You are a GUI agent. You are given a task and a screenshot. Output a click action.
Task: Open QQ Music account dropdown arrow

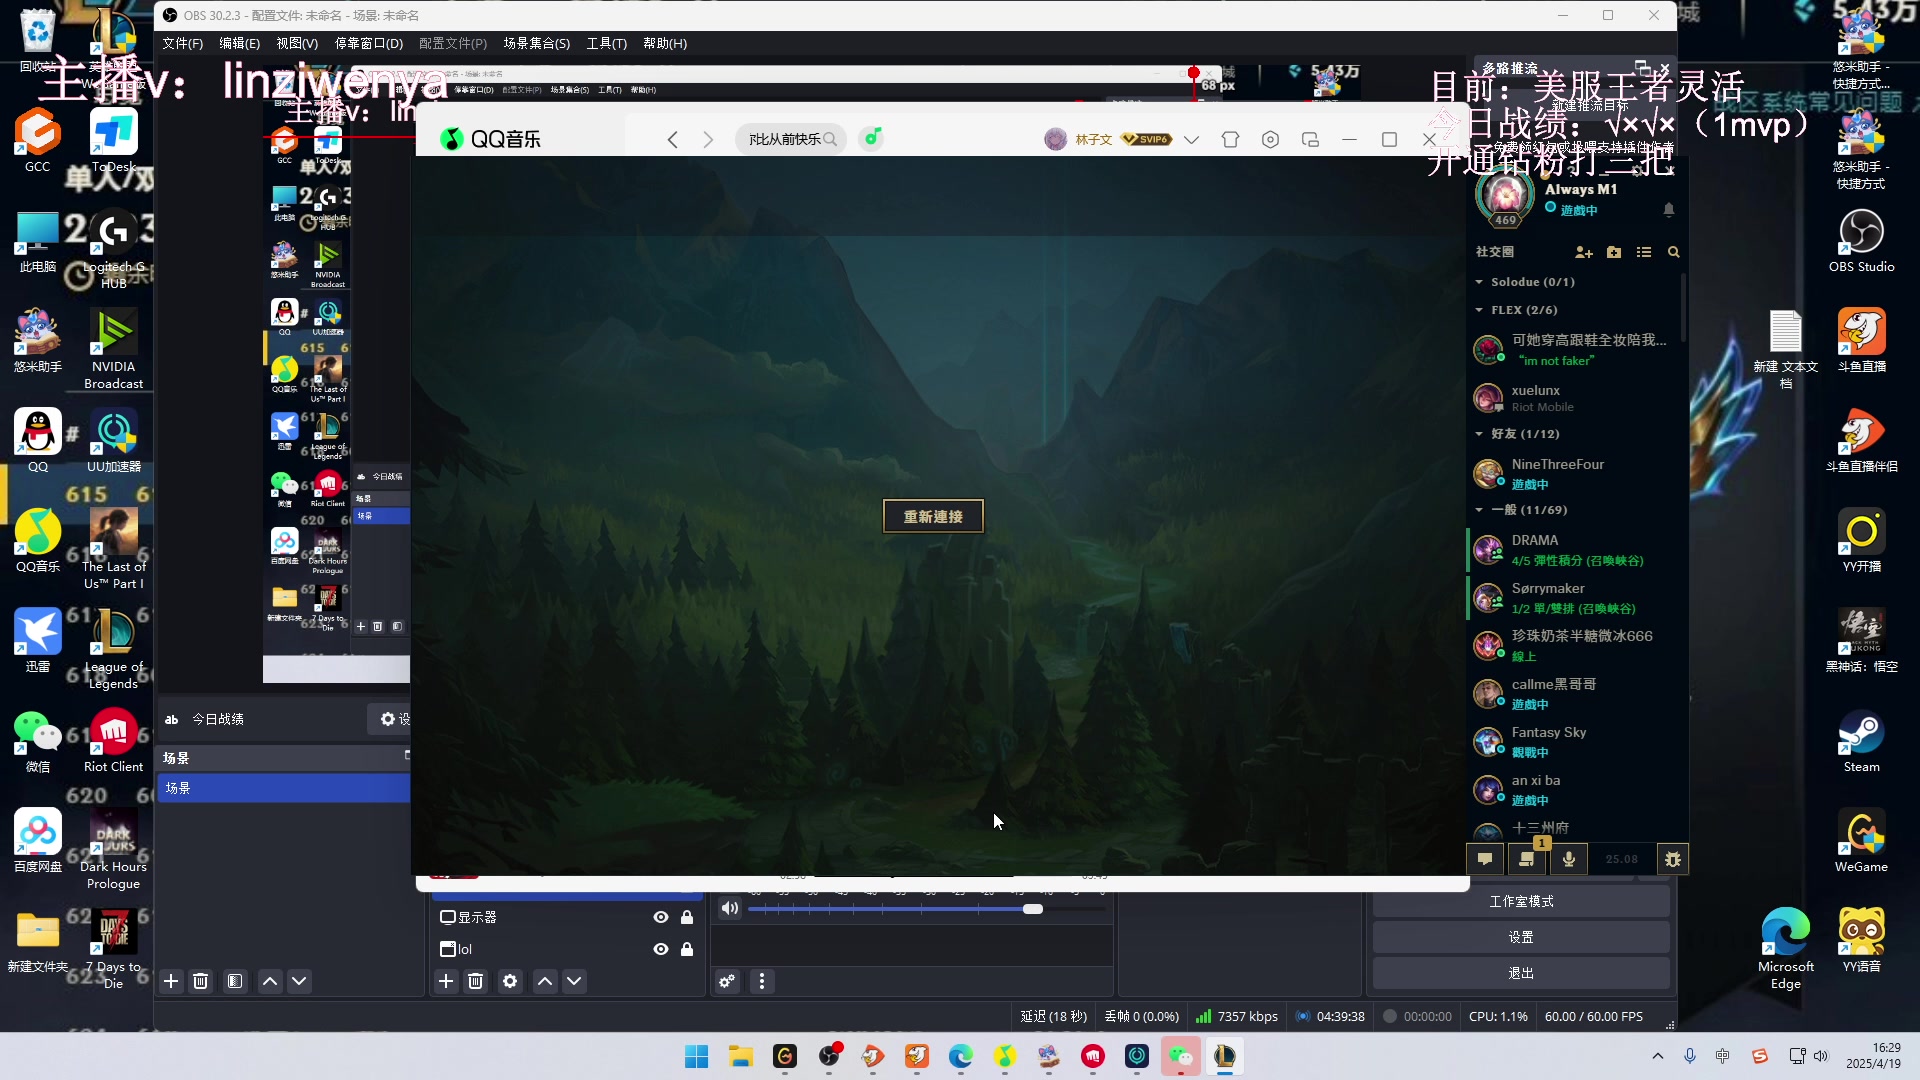click(x=1191, y=140)
